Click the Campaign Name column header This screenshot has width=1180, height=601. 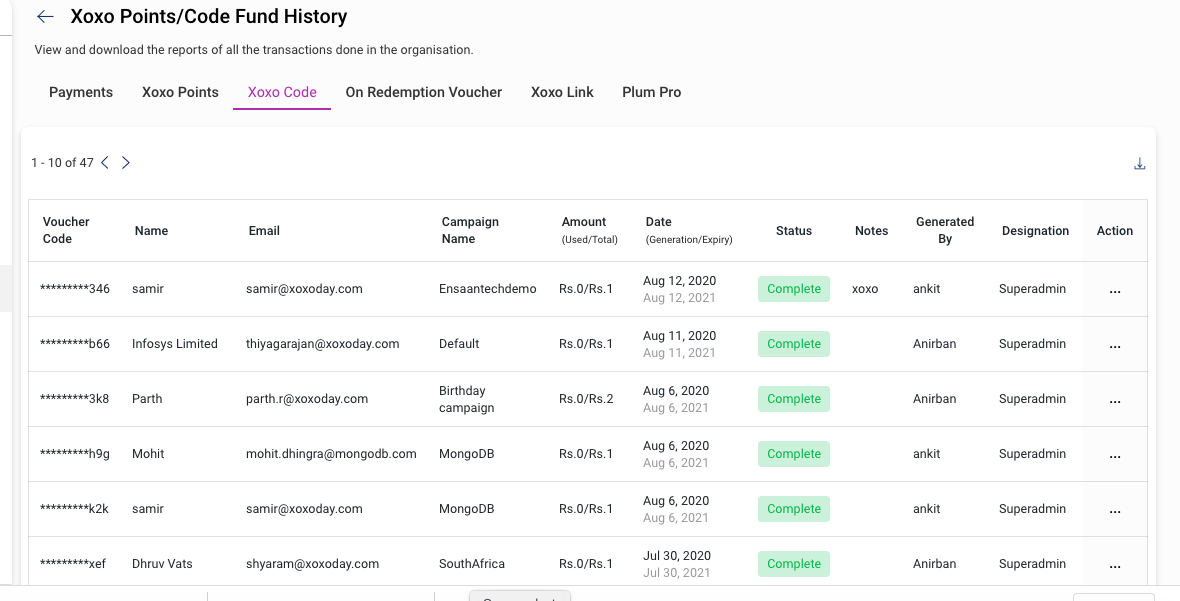(470, 230)
